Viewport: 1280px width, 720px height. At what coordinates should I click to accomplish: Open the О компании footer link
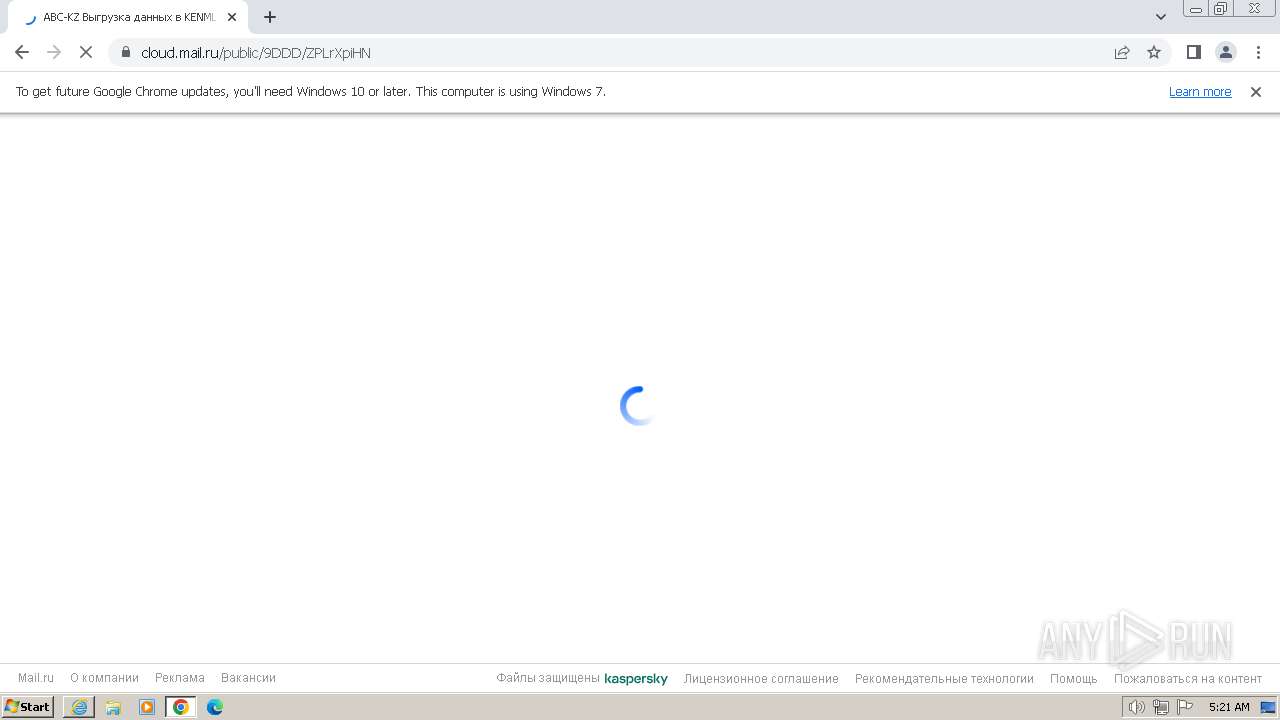pos(104,678)
